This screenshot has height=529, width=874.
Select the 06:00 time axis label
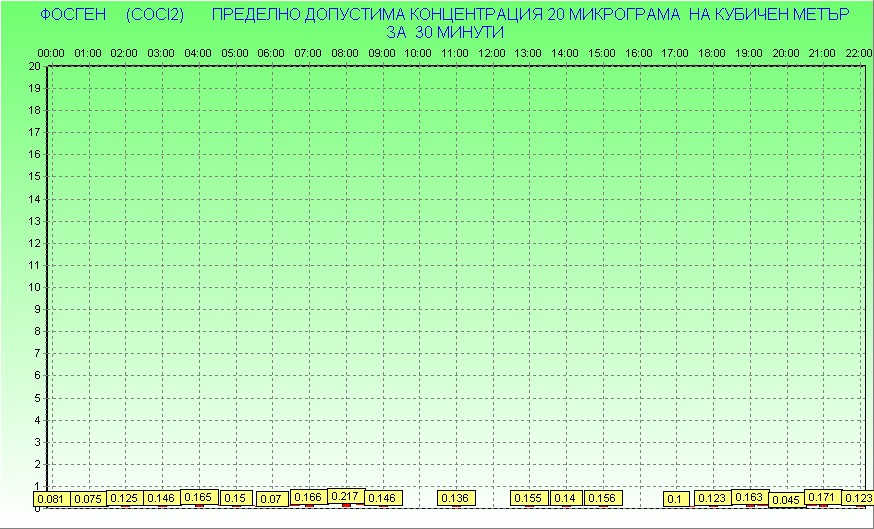271,53
